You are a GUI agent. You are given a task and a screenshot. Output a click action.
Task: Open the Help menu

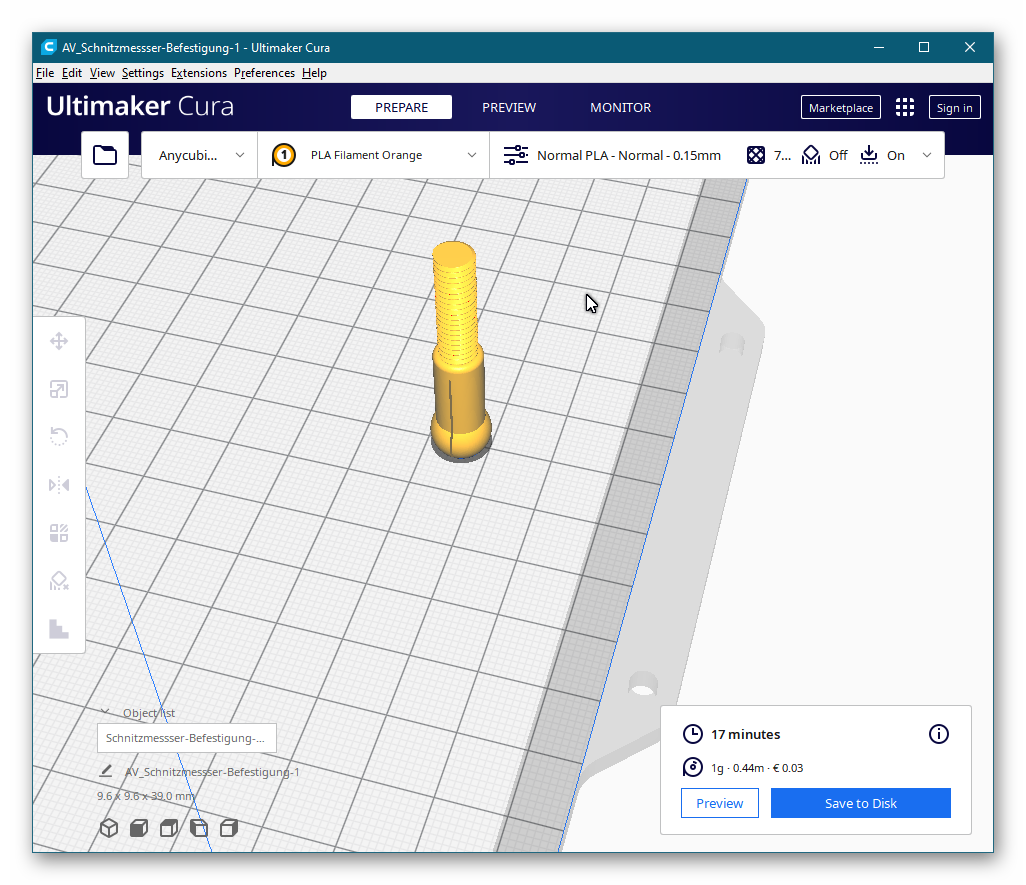[x=314, y=73]
